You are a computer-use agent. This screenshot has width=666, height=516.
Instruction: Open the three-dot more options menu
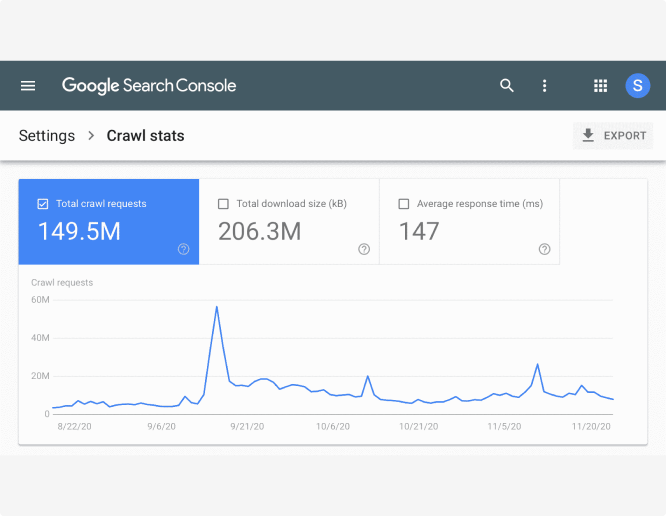coord(545,86)
